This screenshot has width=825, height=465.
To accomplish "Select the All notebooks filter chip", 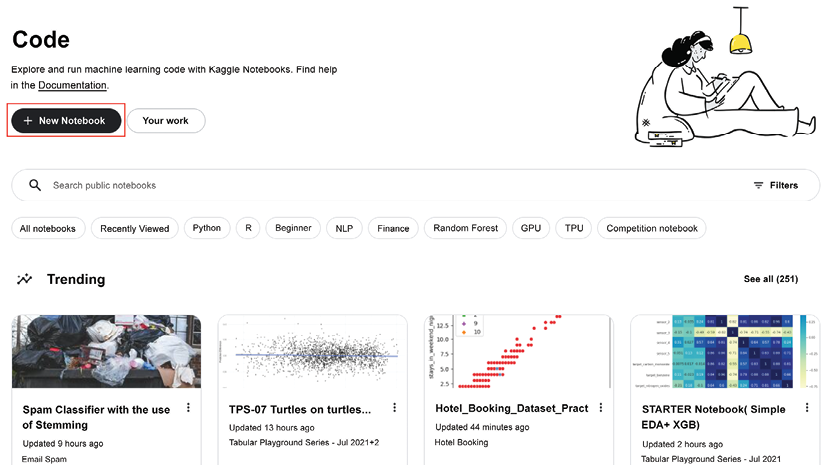I will pos(48,228).
